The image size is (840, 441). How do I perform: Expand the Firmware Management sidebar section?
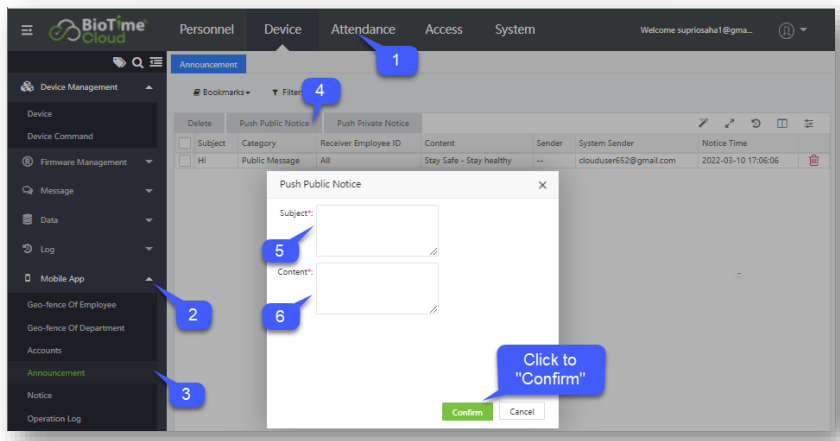click(x=149, y=162)
